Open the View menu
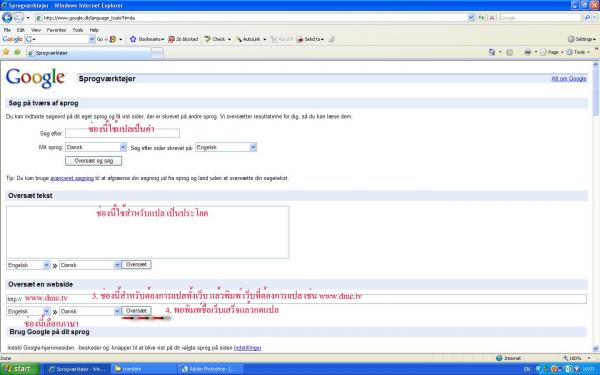This screenshot has width=600, height=375. [36, 30]
